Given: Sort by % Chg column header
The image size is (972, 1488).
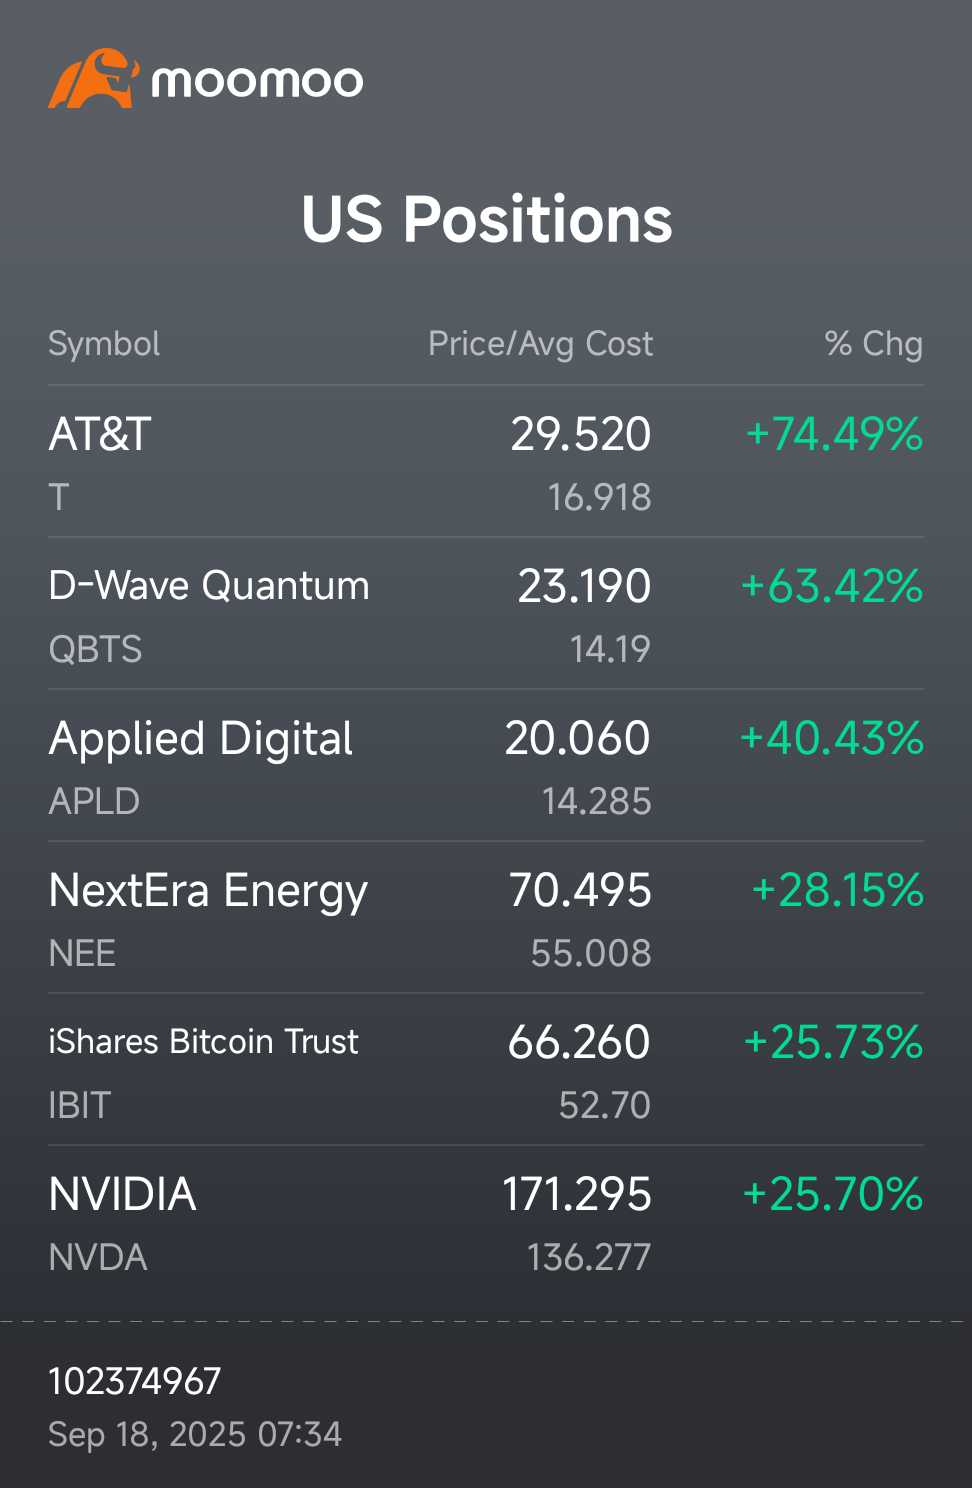Looking at the screenshot, I should point(873,344).
